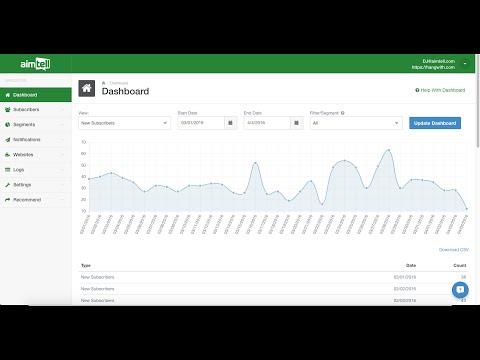Open the Dashboard sidebar item

point(36,95)
